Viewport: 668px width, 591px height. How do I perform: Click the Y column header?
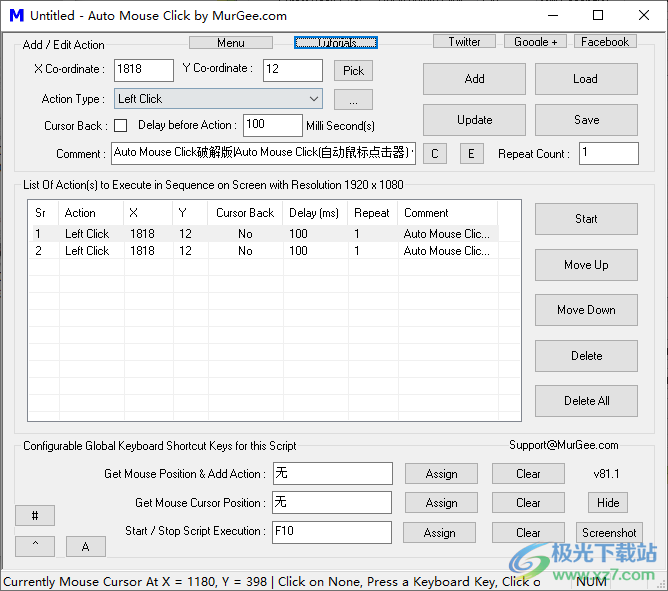[190, 213]
